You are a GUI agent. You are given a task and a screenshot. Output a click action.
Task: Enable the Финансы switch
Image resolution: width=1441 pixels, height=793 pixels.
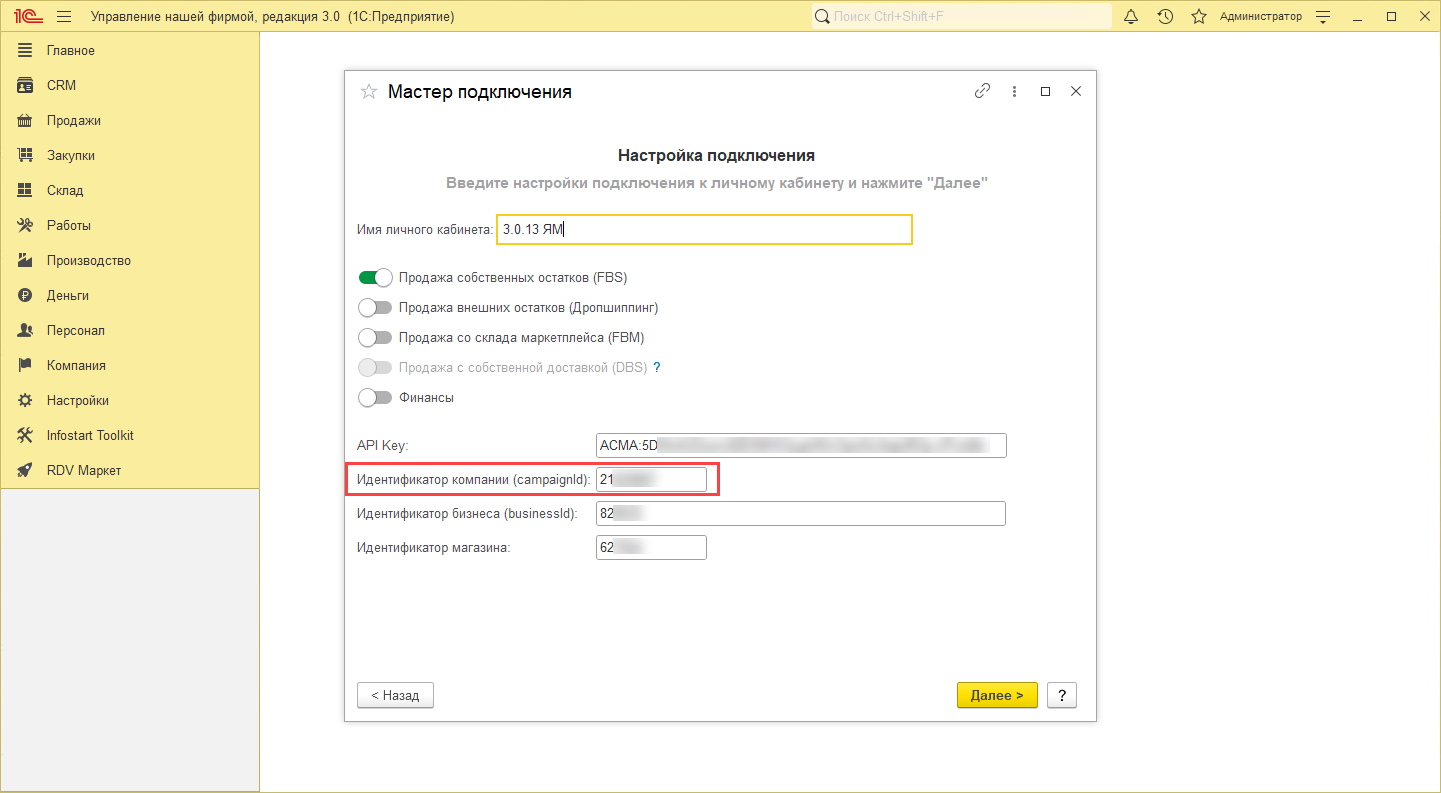(375, 397)
